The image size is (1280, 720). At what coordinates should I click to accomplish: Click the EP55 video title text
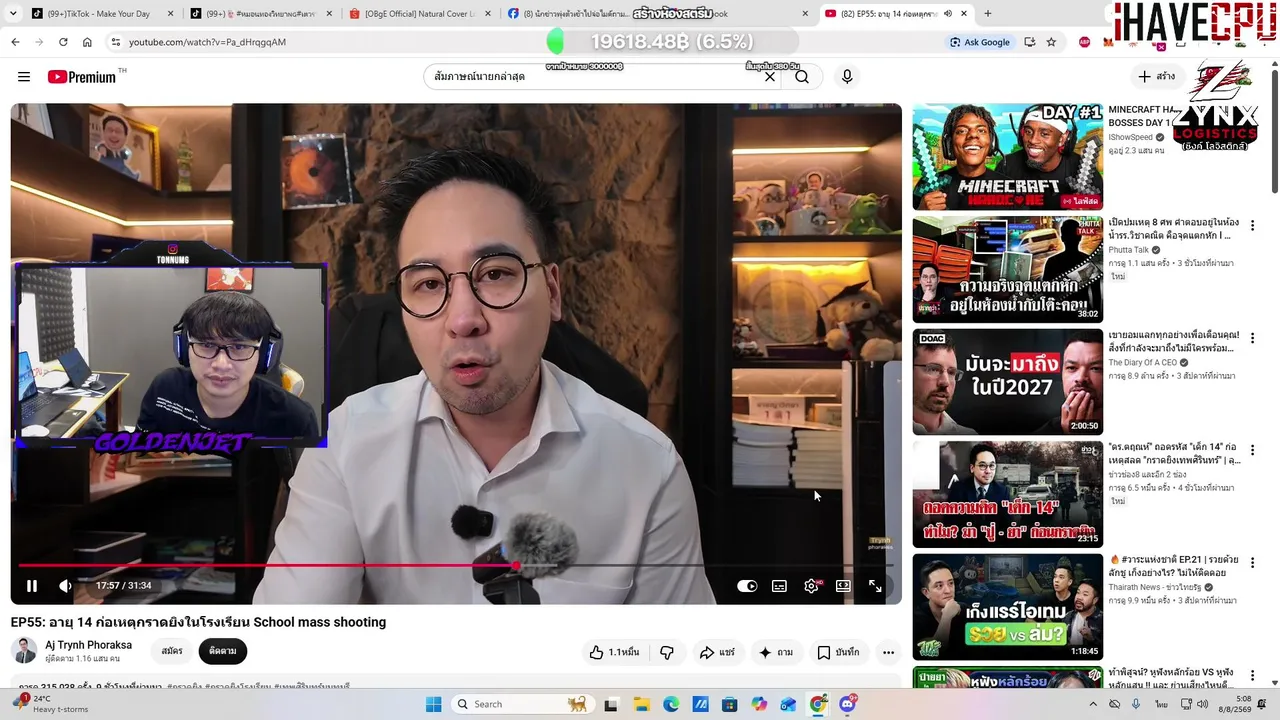coord(198,622)
